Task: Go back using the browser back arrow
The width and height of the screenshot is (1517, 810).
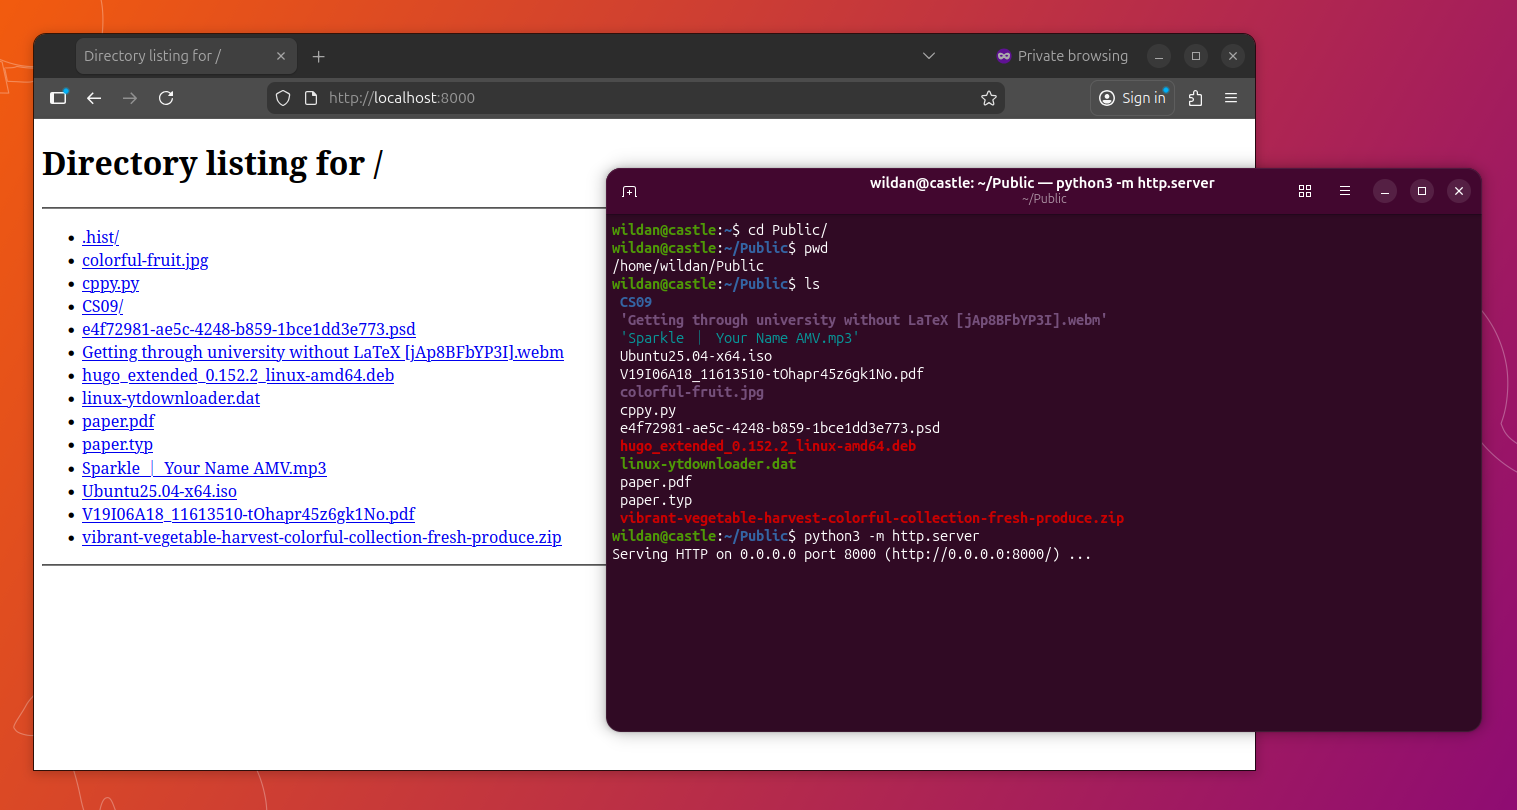Action: [x=94, y=98]
